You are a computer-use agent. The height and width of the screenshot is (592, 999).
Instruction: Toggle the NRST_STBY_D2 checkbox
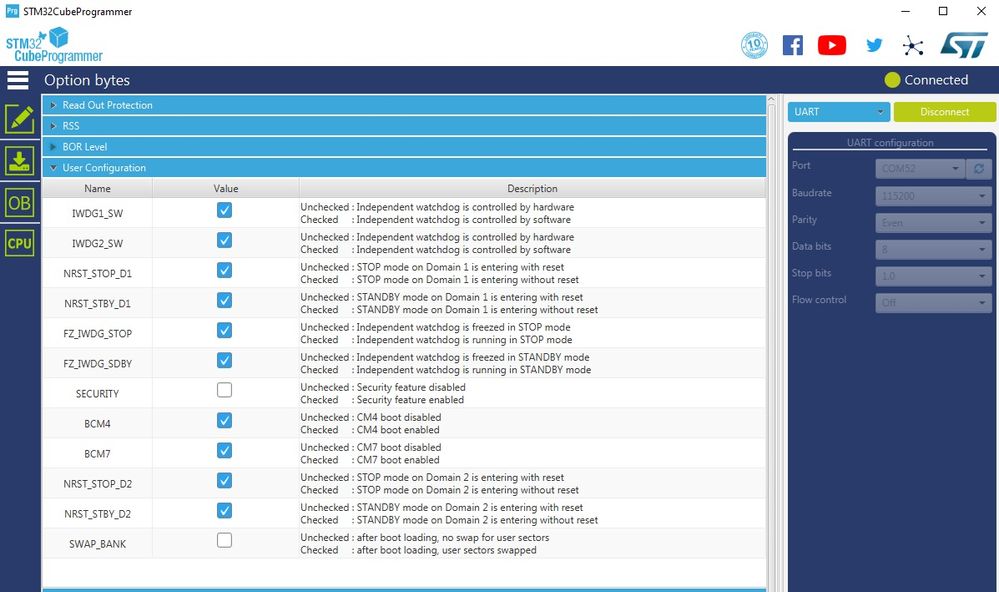point(224,510)
